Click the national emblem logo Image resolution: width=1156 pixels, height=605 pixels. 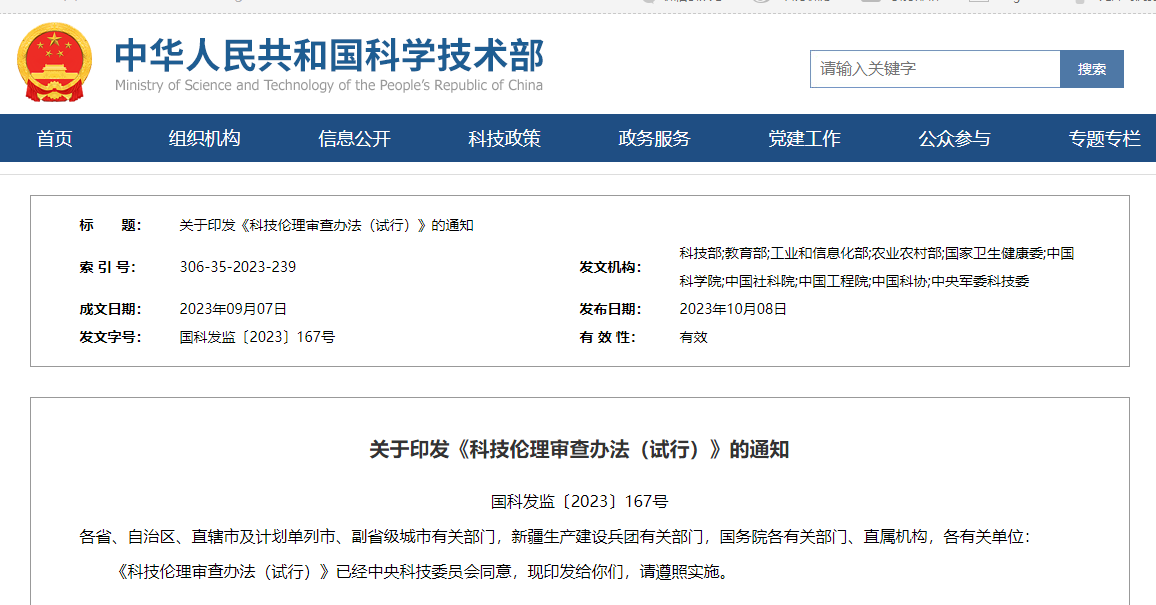coord(54,63)
